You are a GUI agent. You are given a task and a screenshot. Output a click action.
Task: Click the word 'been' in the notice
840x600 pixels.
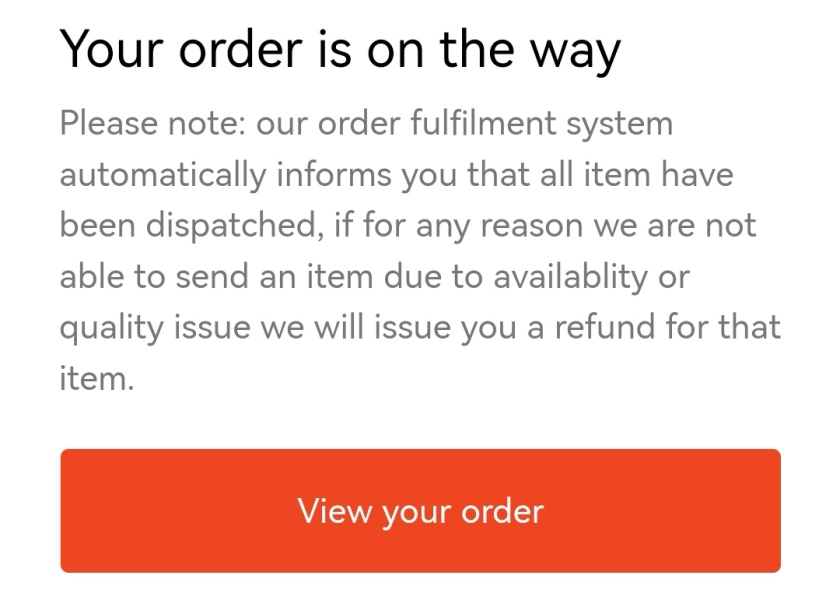[95, 227]
